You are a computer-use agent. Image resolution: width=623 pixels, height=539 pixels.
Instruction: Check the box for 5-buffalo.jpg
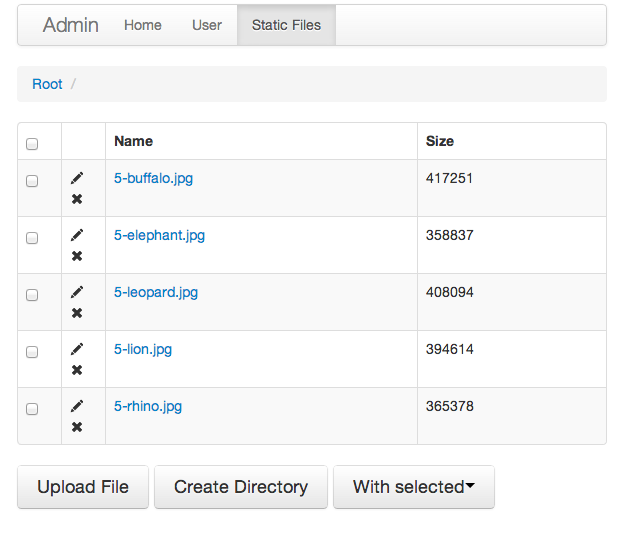[x=32, y=181]
